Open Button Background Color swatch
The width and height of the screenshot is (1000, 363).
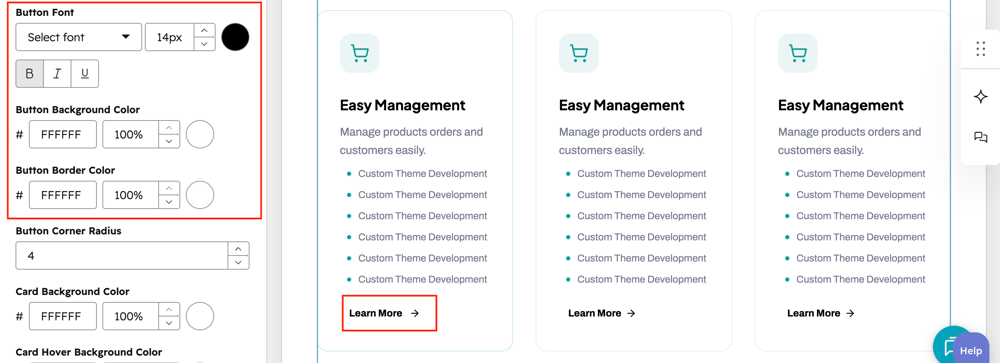coord(200,134)
